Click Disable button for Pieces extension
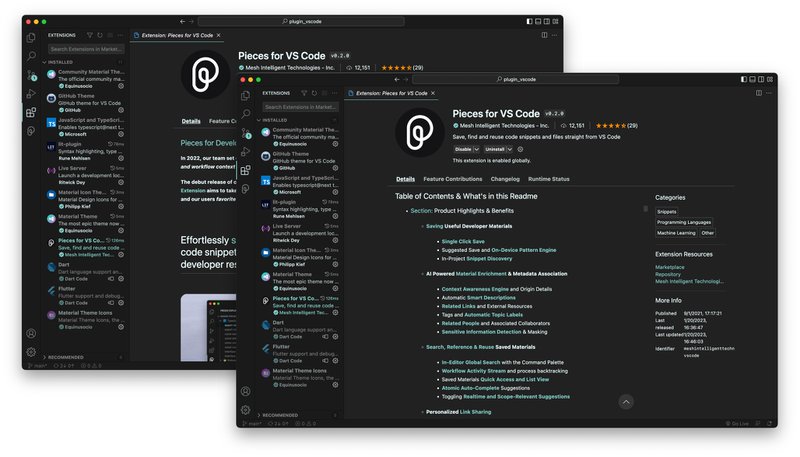 click(x=463, y=149)
